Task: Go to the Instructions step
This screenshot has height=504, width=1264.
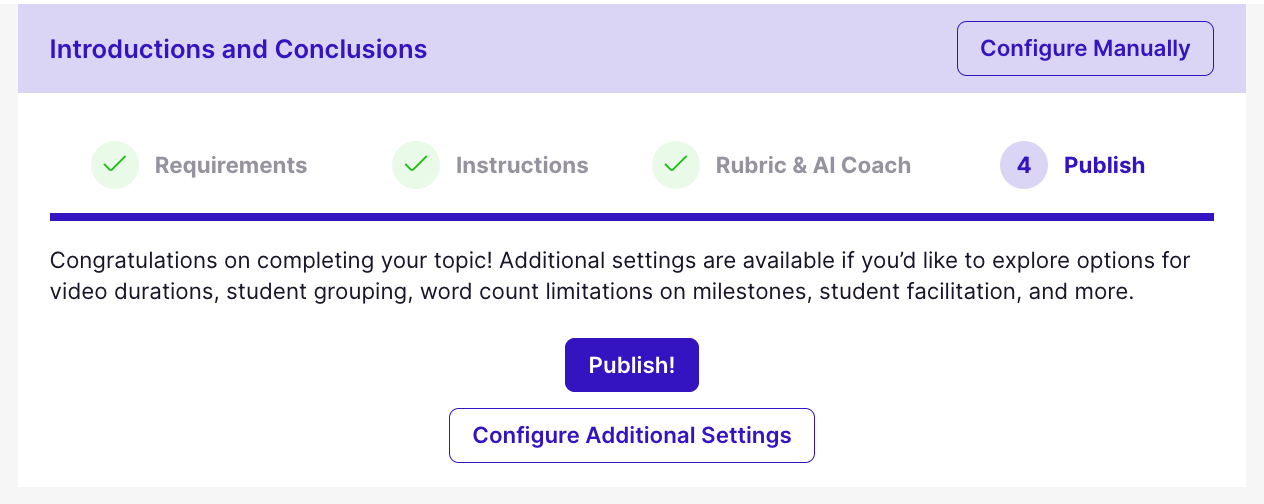Action: click(522, 165)
